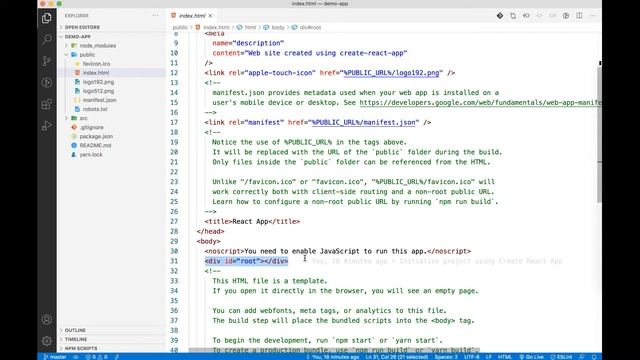
Task: Click the <noscript> line of code
Action: pyautogui.click(x=338, y=251)
